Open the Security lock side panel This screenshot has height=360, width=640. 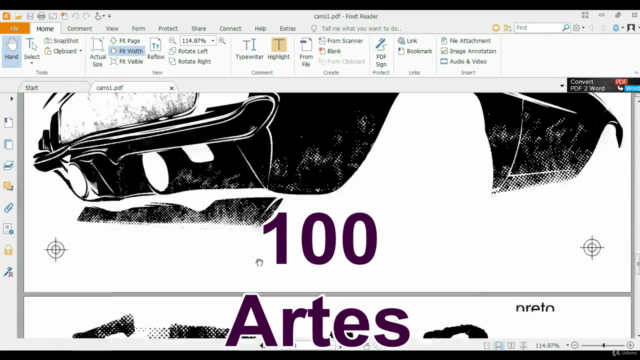pos(9,250)
